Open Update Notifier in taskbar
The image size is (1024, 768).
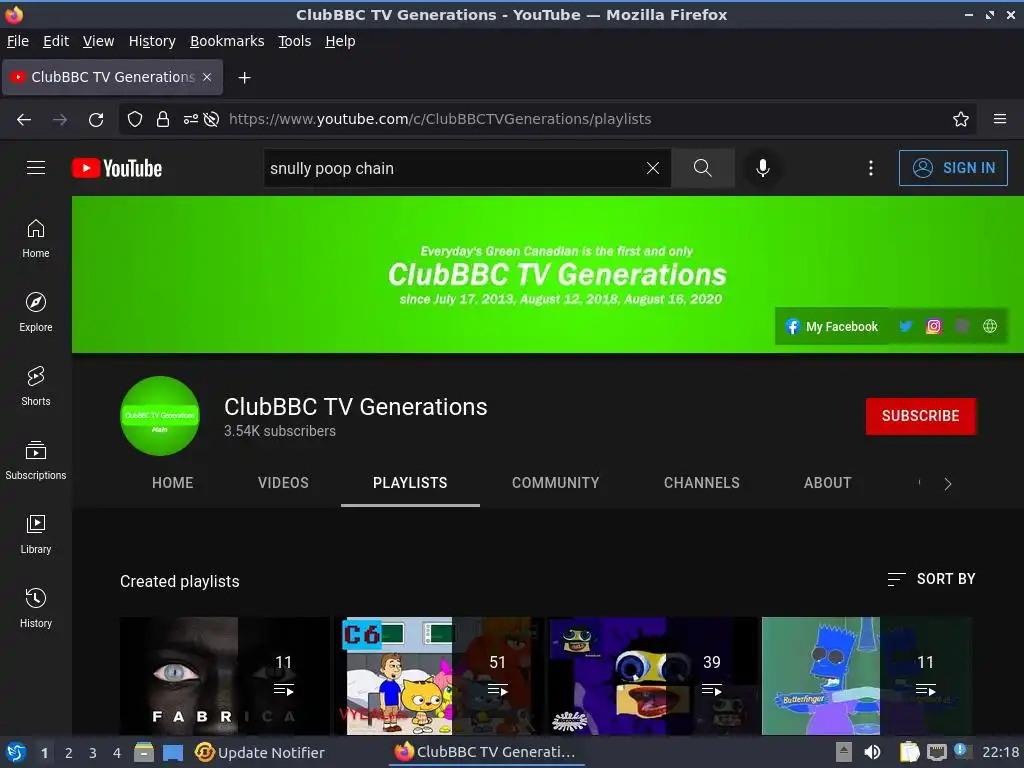(x=259, y=753)
